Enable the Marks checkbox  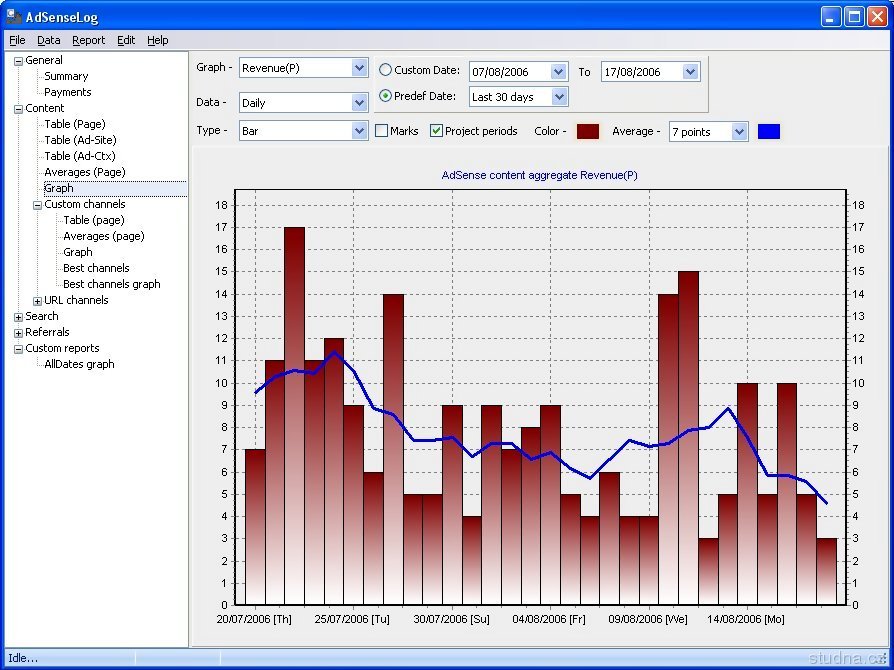pyautogui.click(x=382, y=131)
